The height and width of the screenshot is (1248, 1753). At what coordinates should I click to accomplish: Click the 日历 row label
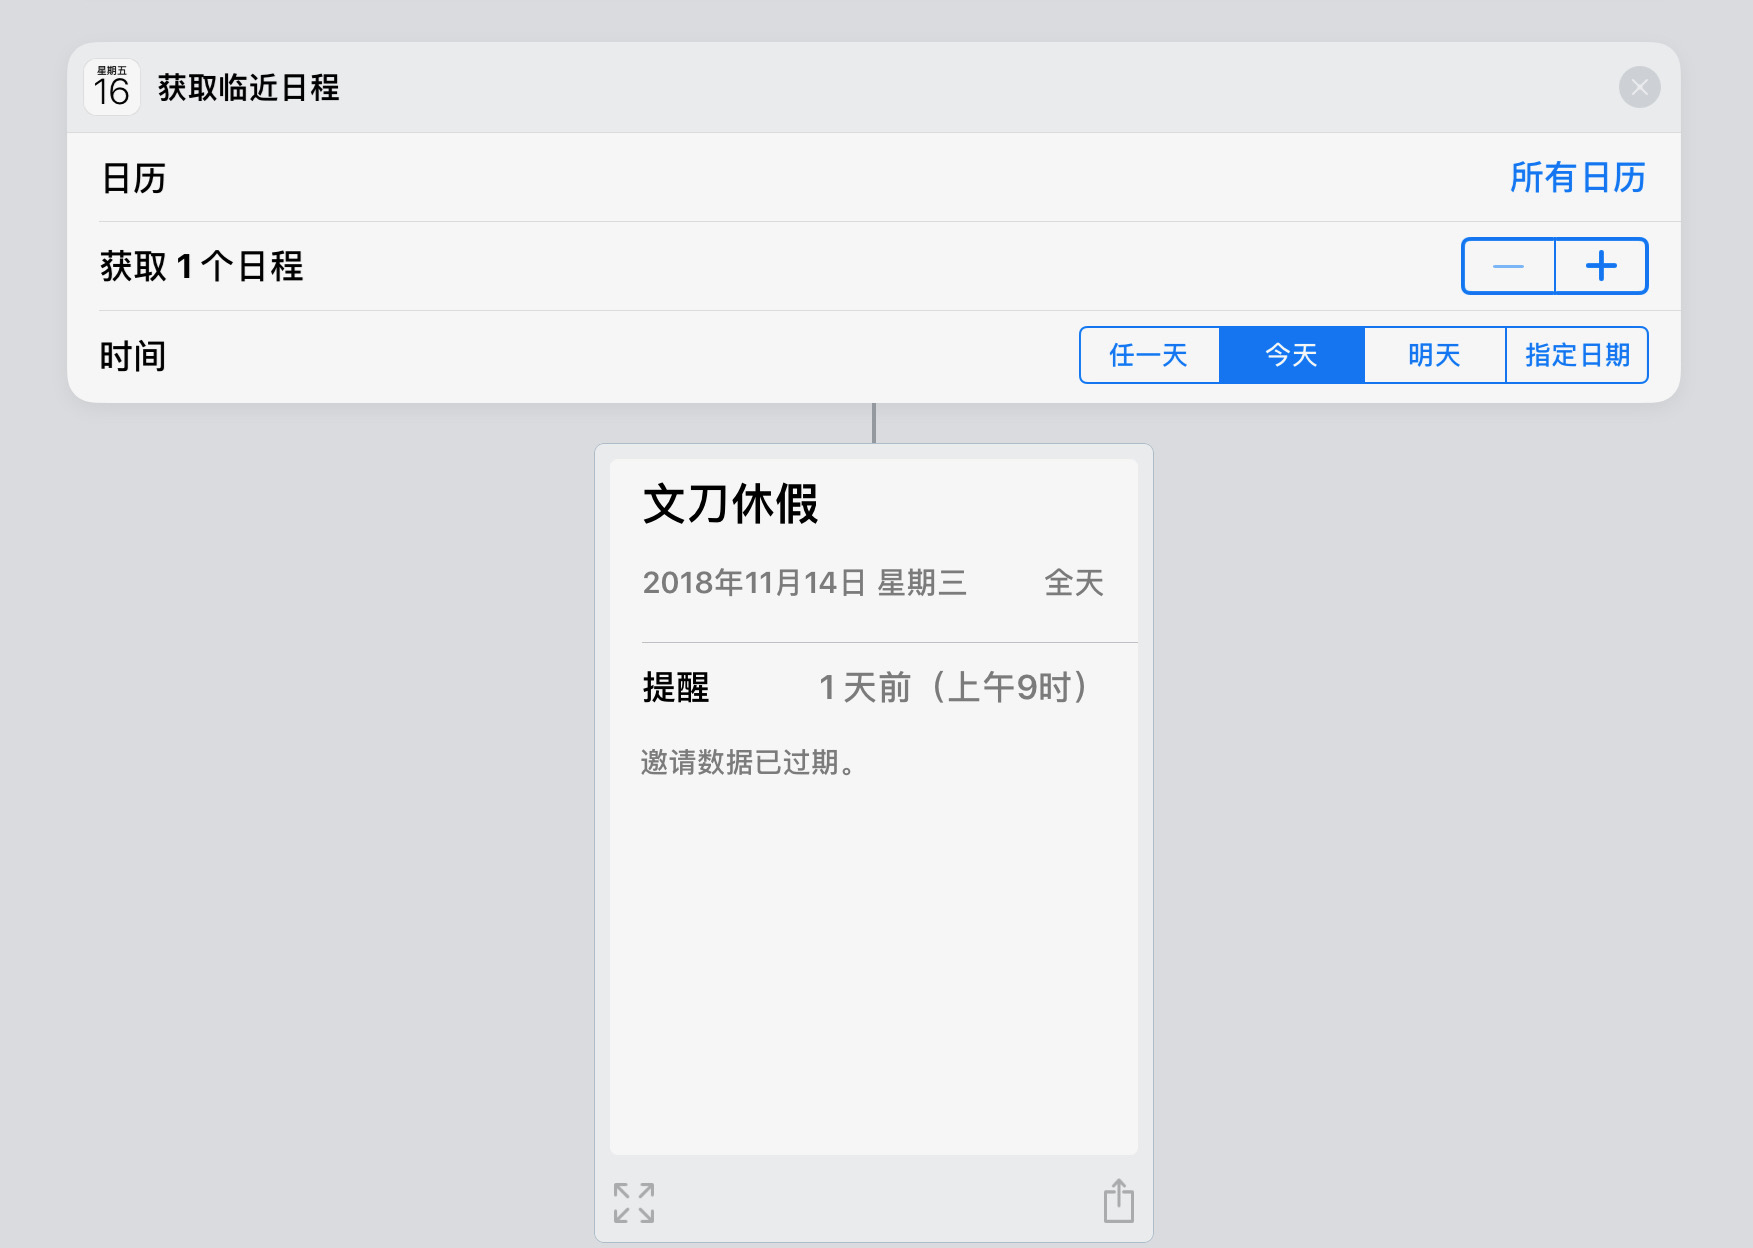click(x=134, y=179)
